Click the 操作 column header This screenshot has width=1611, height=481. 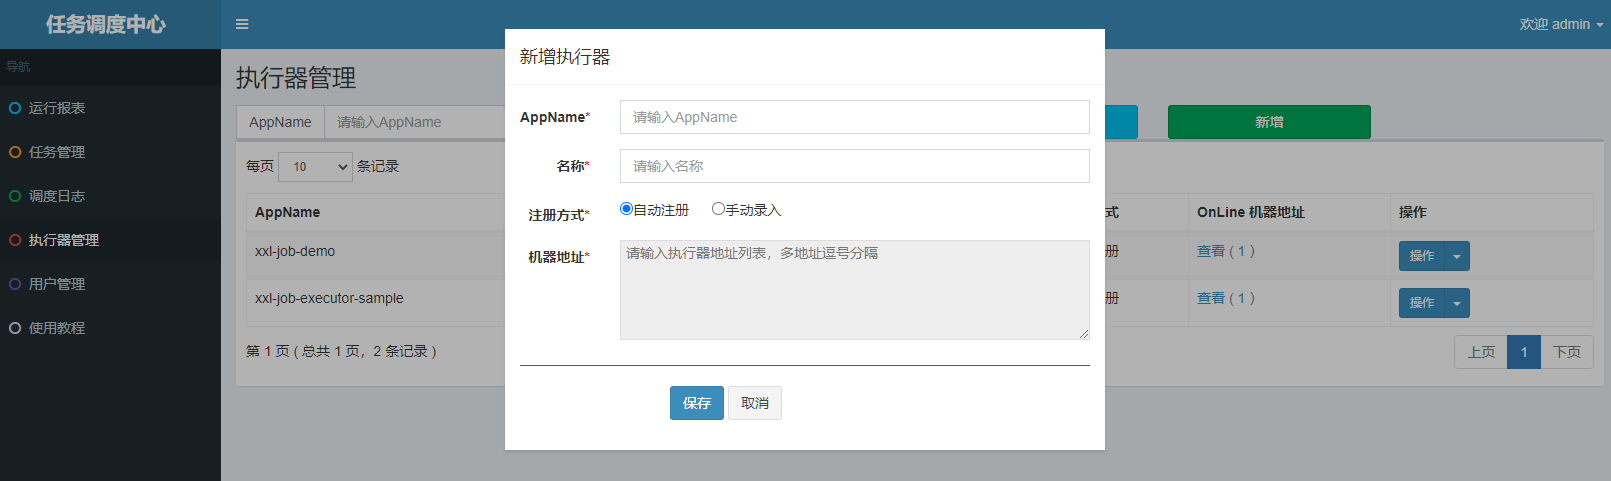click(1491, 212)
